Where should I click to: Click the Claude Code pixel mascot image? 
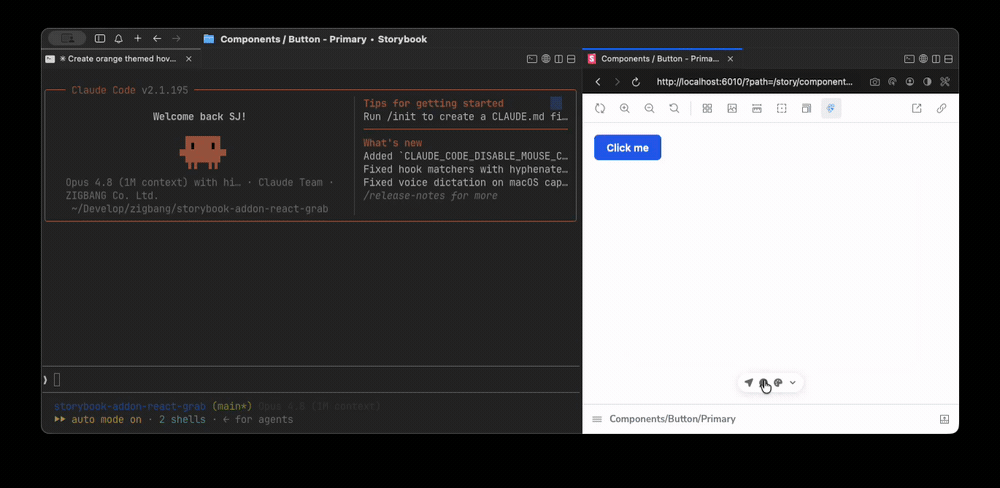point(203,152)
